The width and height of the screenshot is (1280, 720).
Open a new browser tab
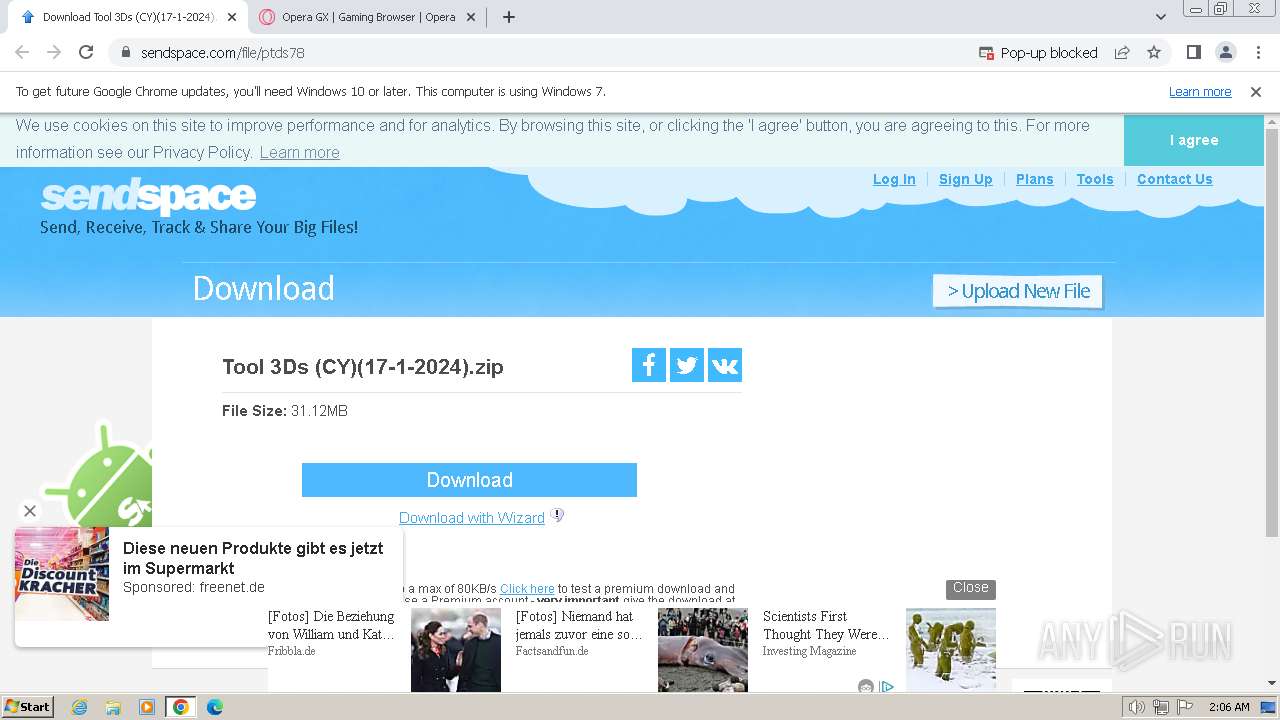tap(509, 17)
